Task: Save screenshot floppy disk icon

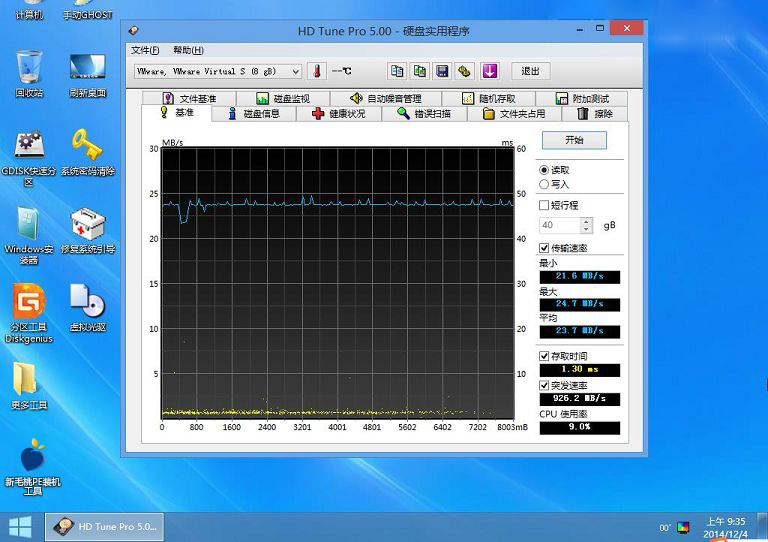Action: 442,71
